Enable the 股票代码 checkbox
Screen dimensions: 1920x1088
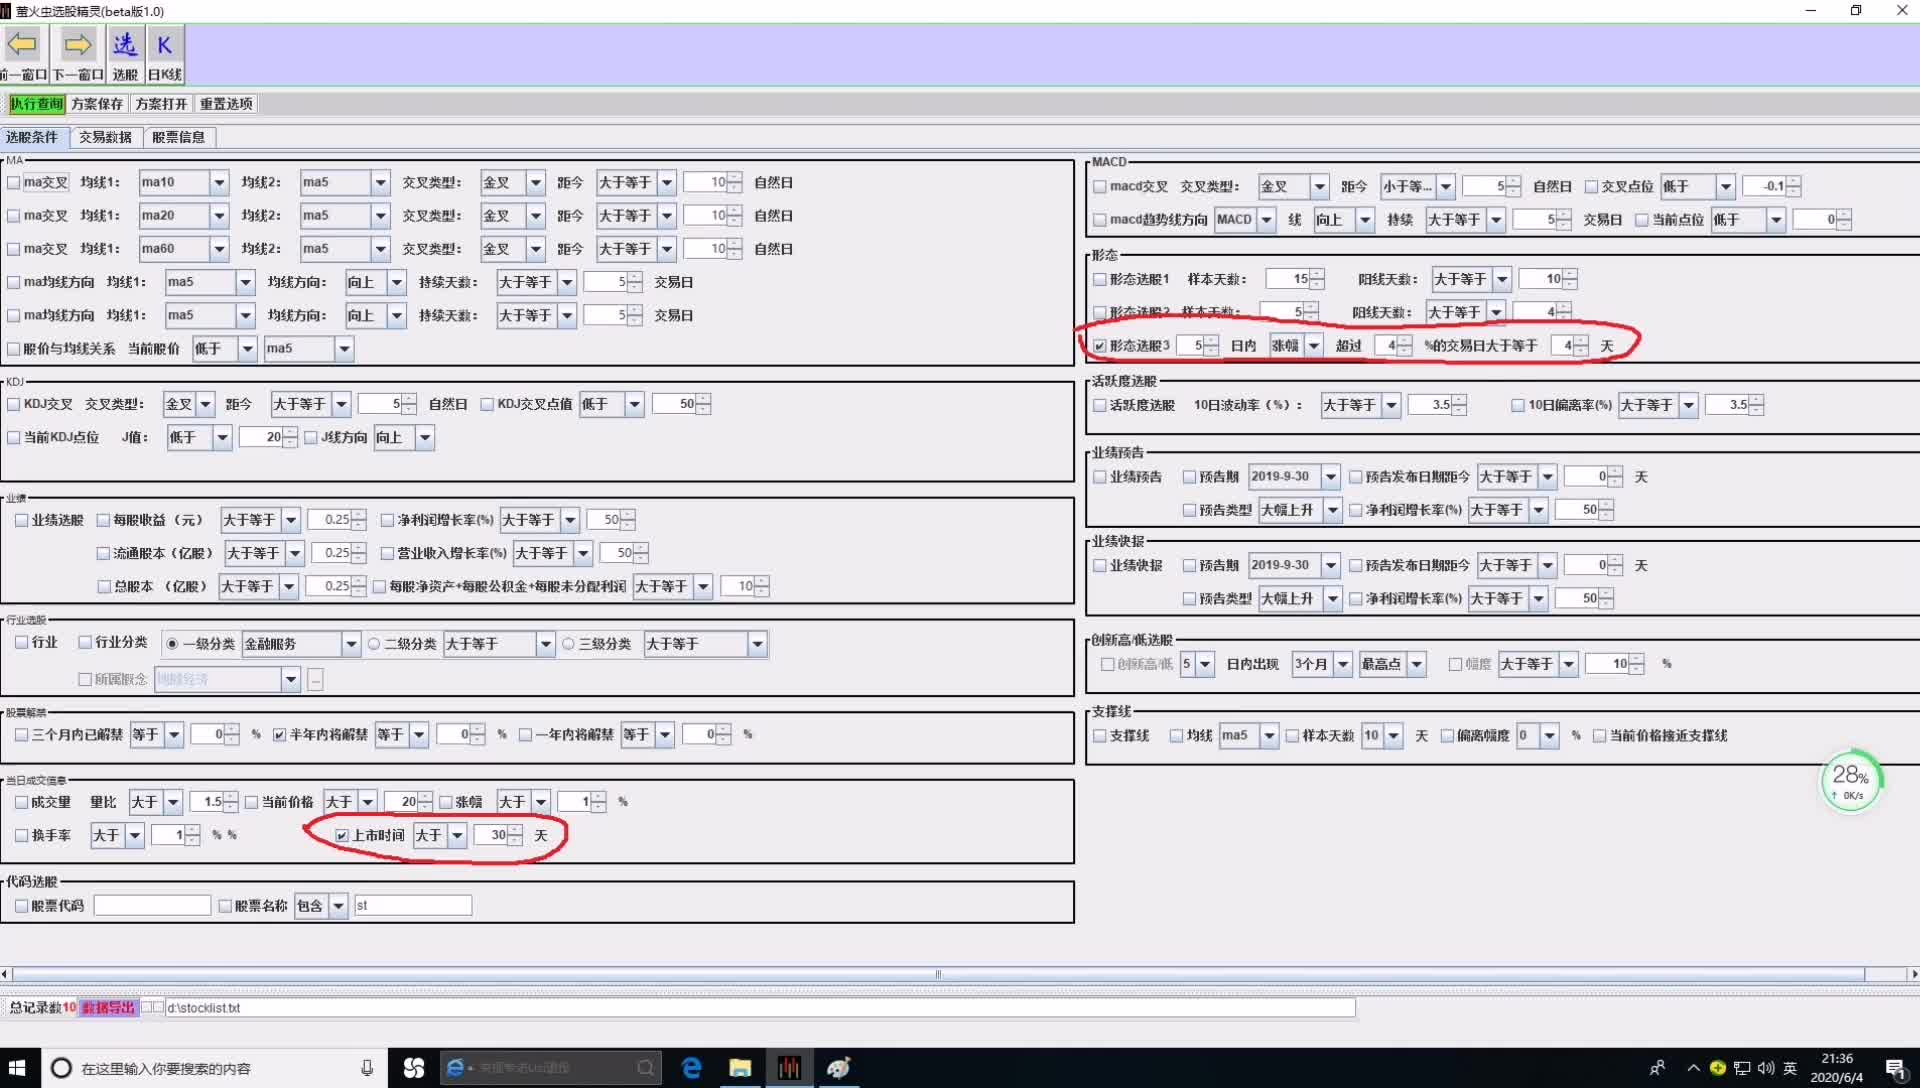tap(22, 906)
